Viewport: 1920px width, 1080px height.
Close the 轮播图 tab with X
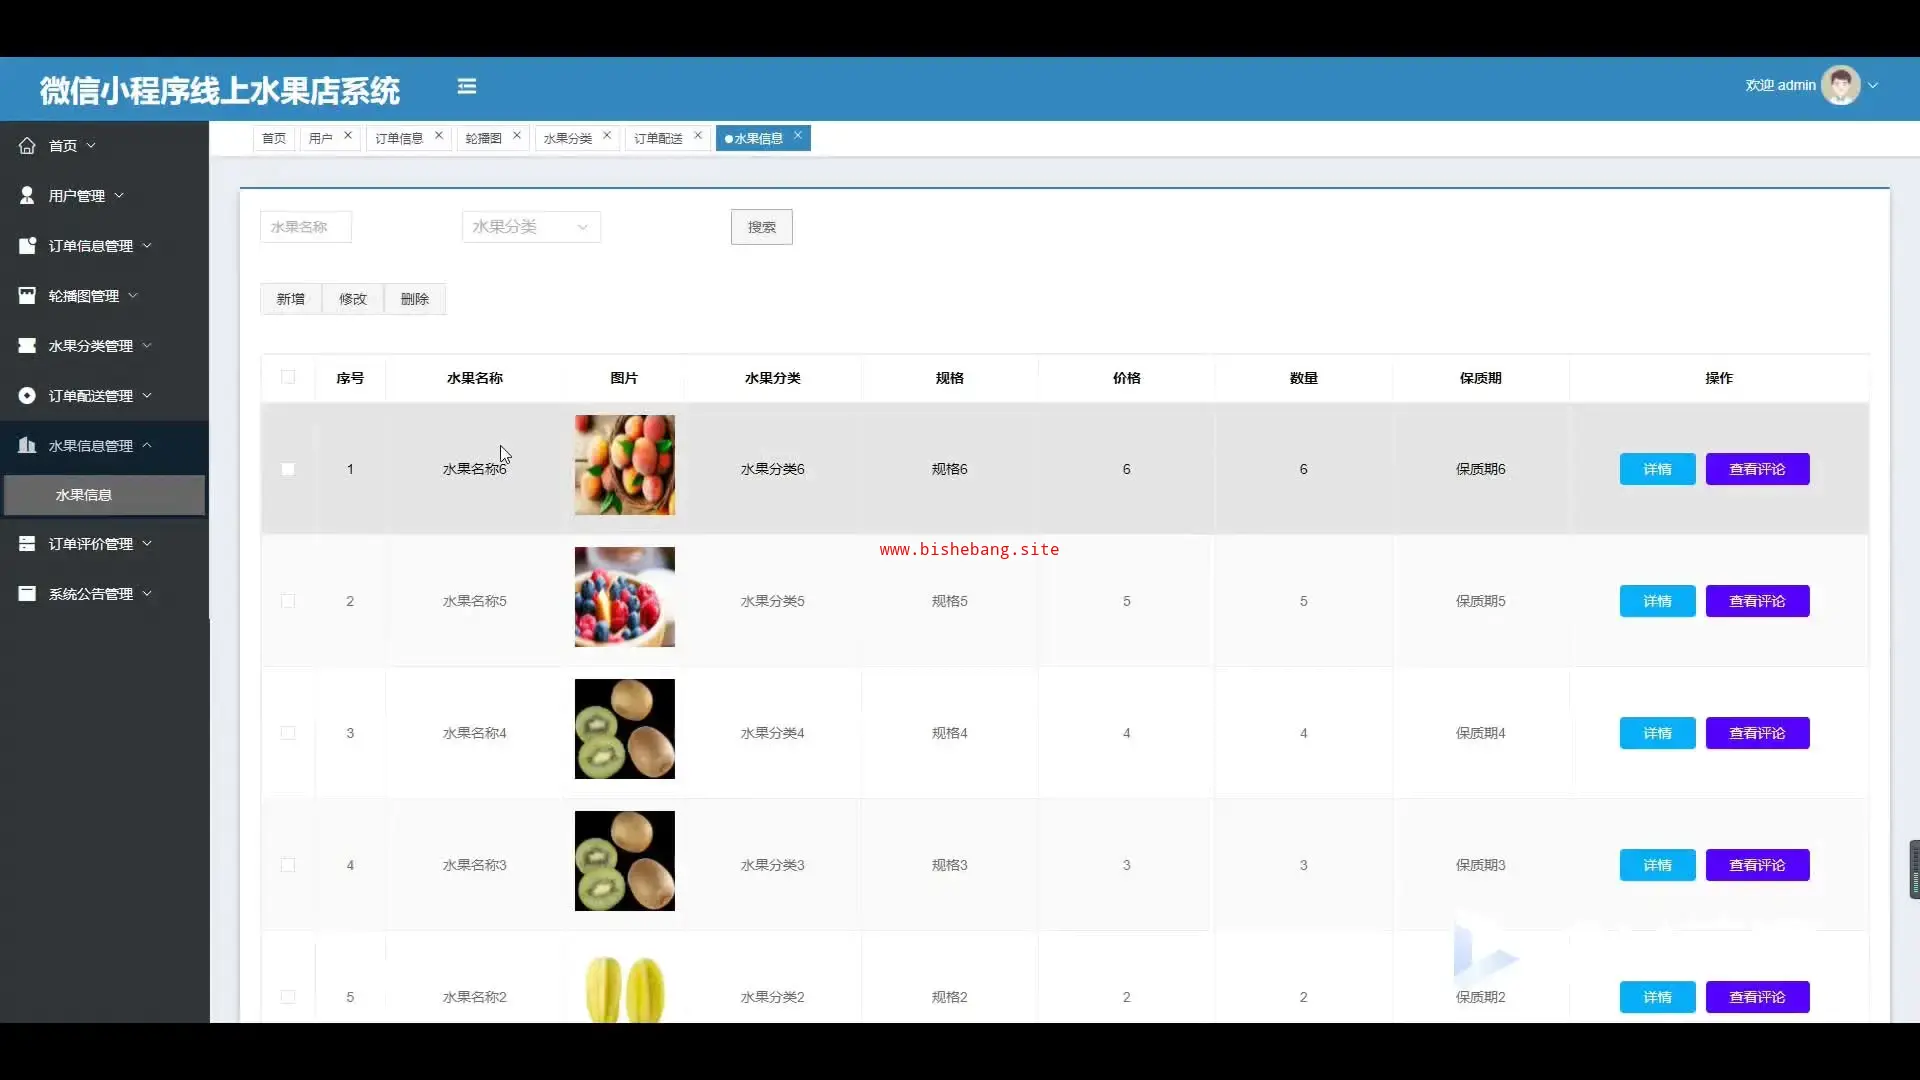[517, 136]
